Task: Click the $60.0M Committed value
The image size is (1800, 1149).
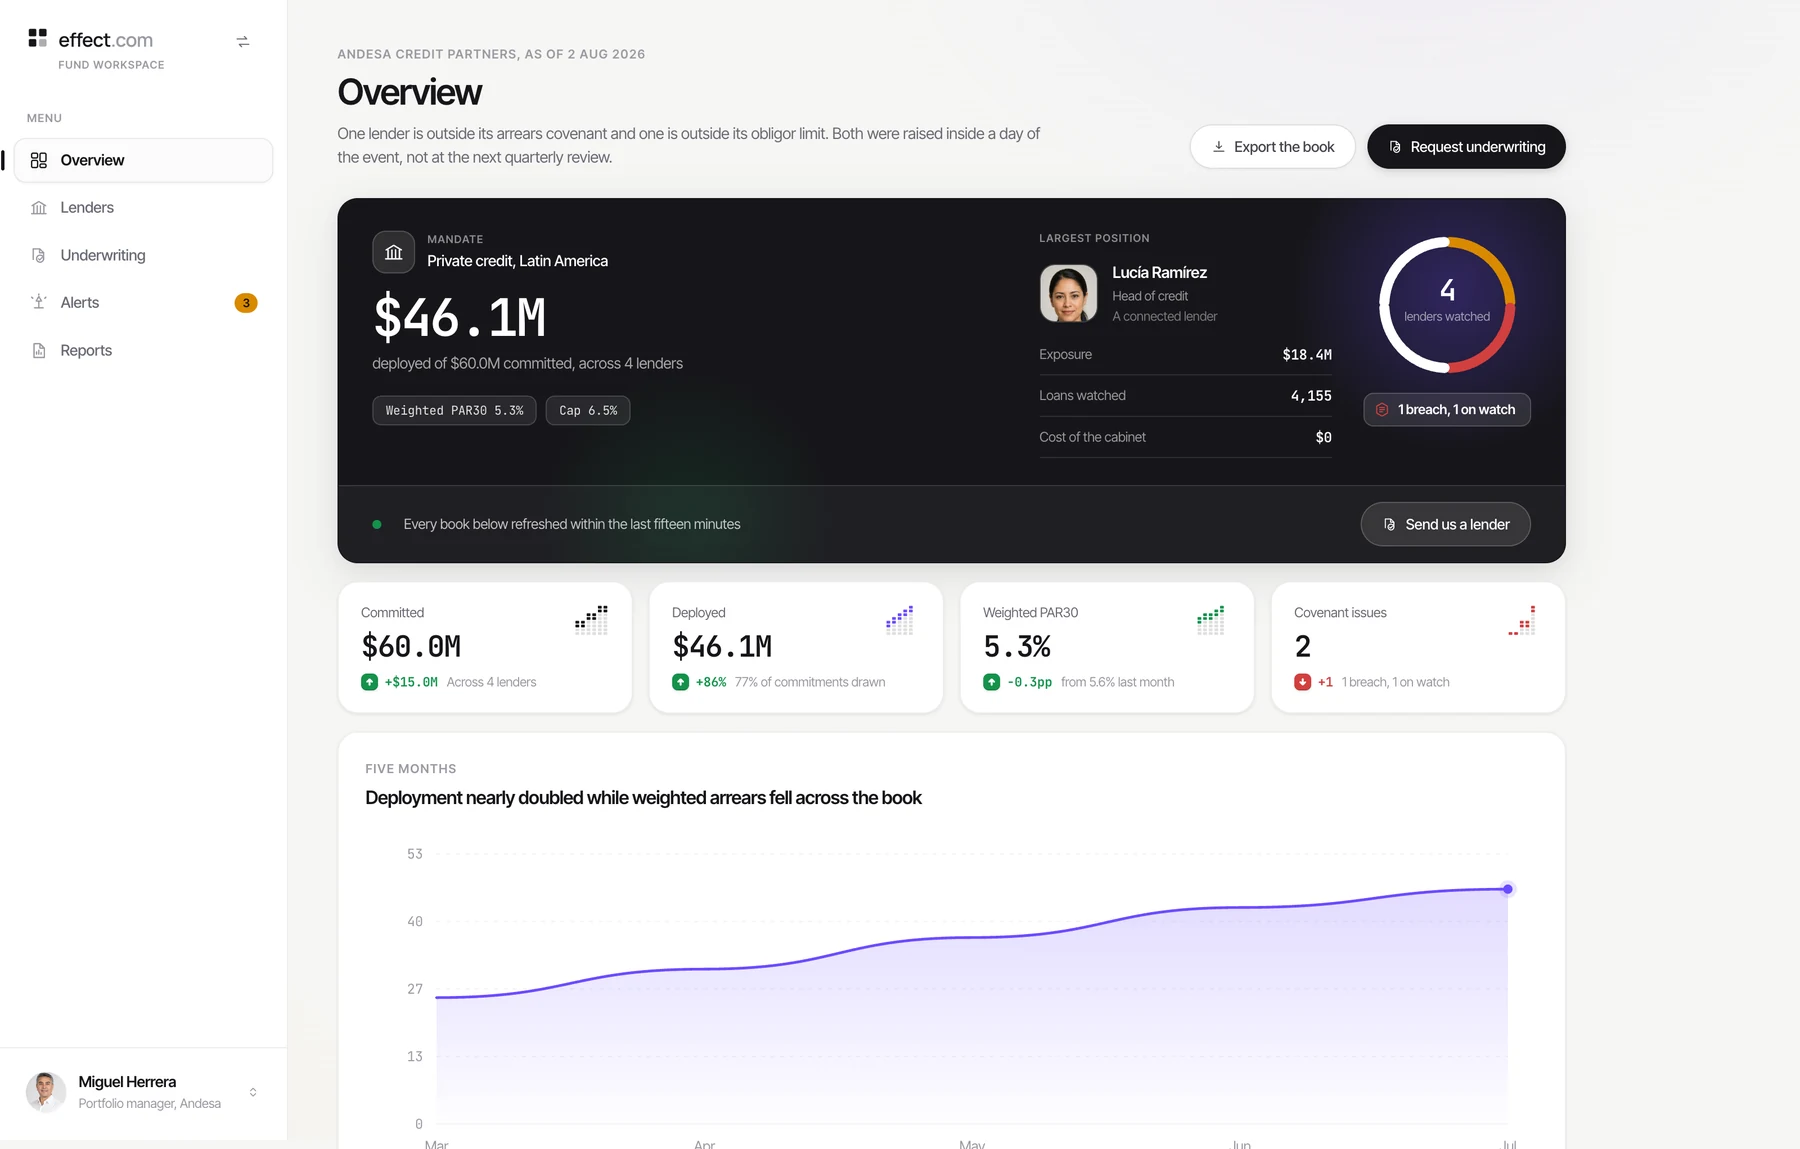Action: click(x=411, y=647)
